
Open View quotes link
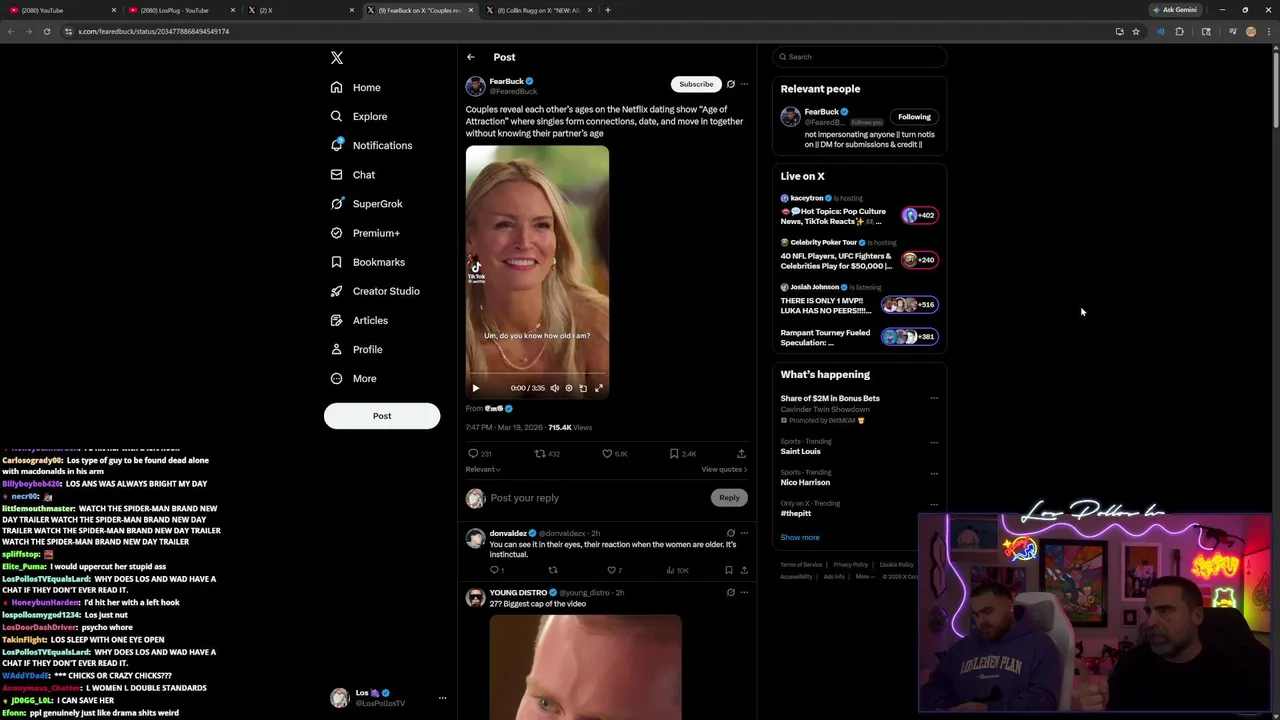(724, 469)
